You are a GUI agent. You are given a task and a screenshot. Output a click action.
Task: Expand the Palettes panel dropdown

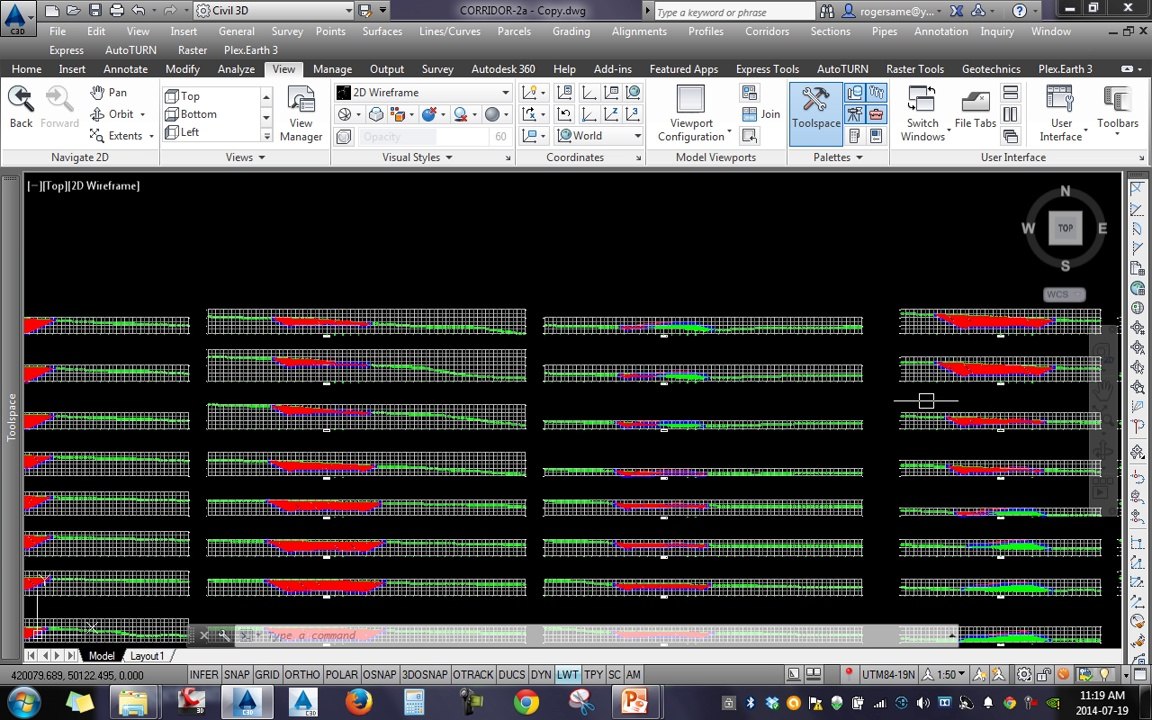[838, 157]
